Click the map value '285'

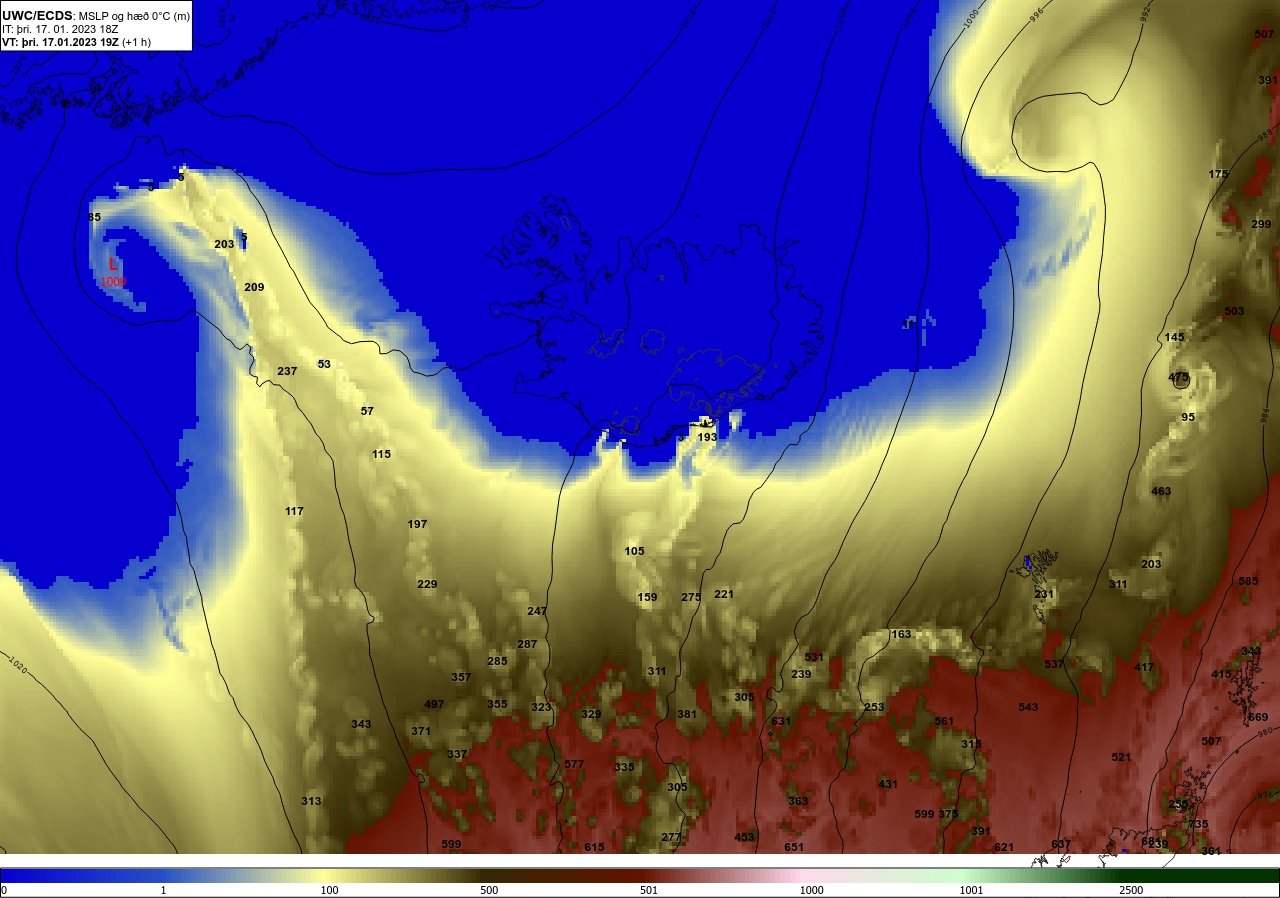[497, 661]
